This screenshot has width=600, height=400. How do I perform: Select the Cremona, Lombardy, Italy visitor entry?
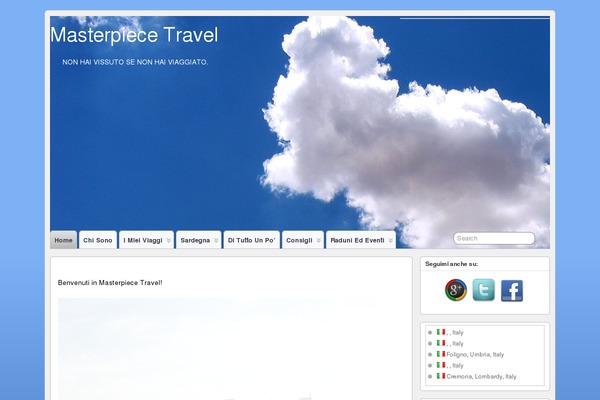click(481, 376)
